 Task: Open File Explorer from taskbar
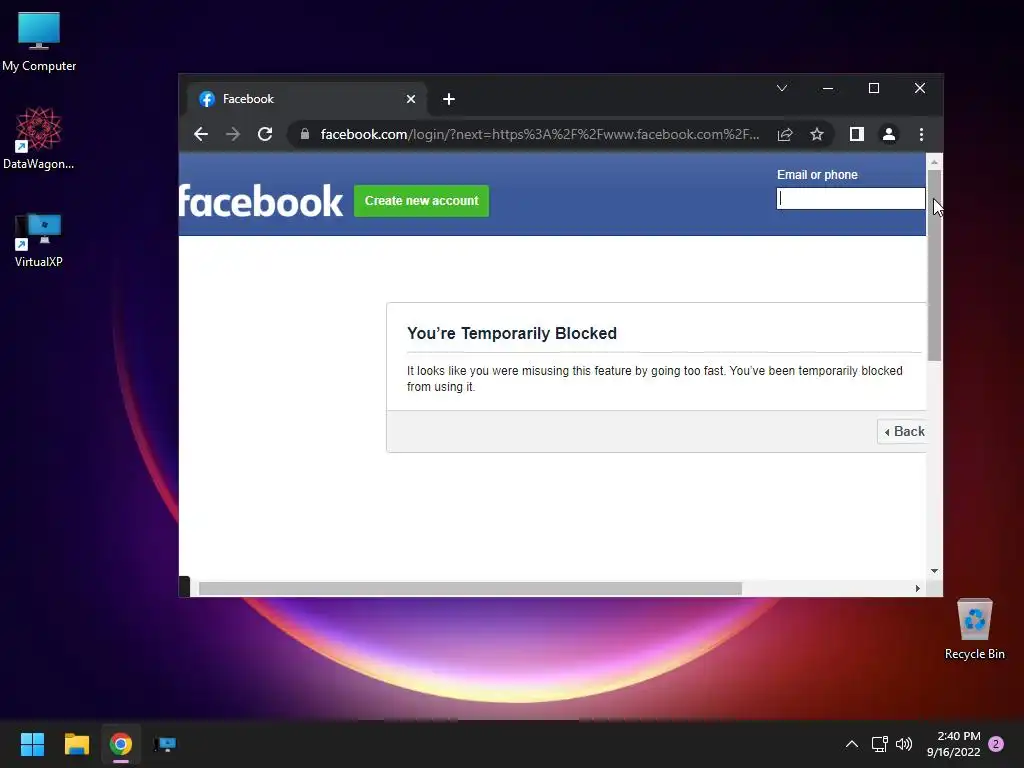click(76, 744)
